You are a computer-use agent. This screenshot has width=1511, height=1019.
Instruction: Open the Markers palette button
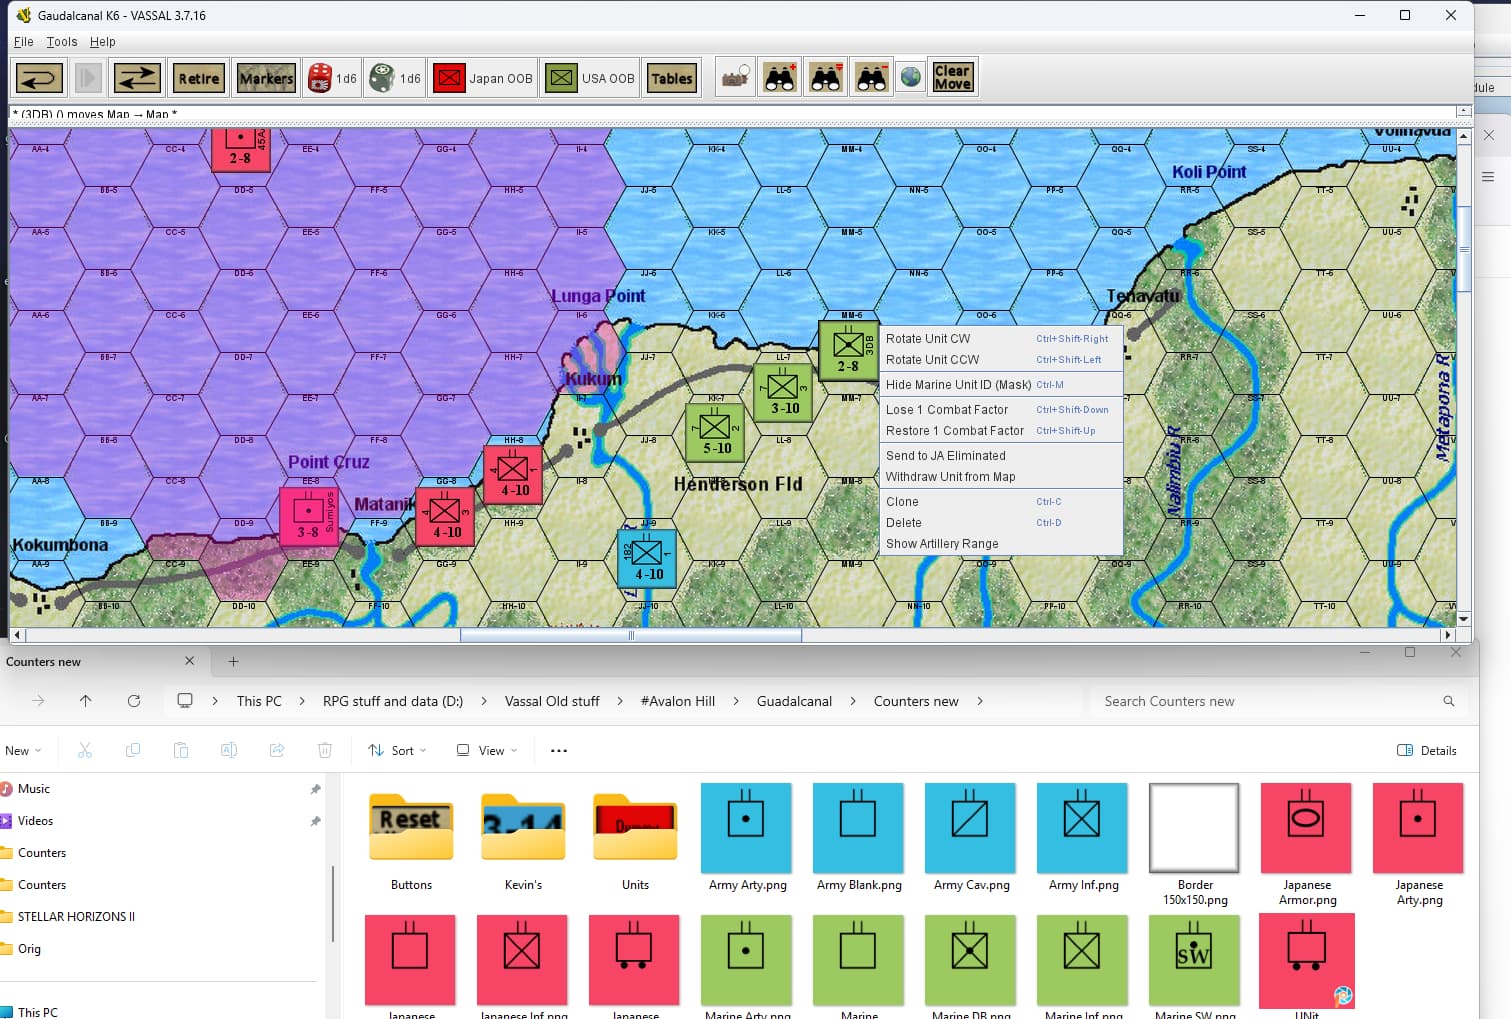pyautogui.click(x=266, y=78)
